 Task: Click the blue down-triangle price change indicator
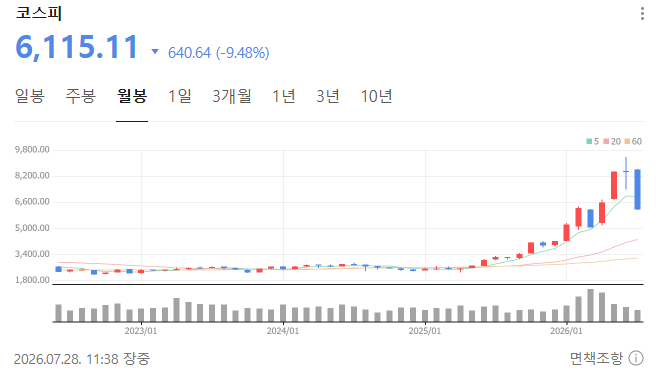click(155, 52)
